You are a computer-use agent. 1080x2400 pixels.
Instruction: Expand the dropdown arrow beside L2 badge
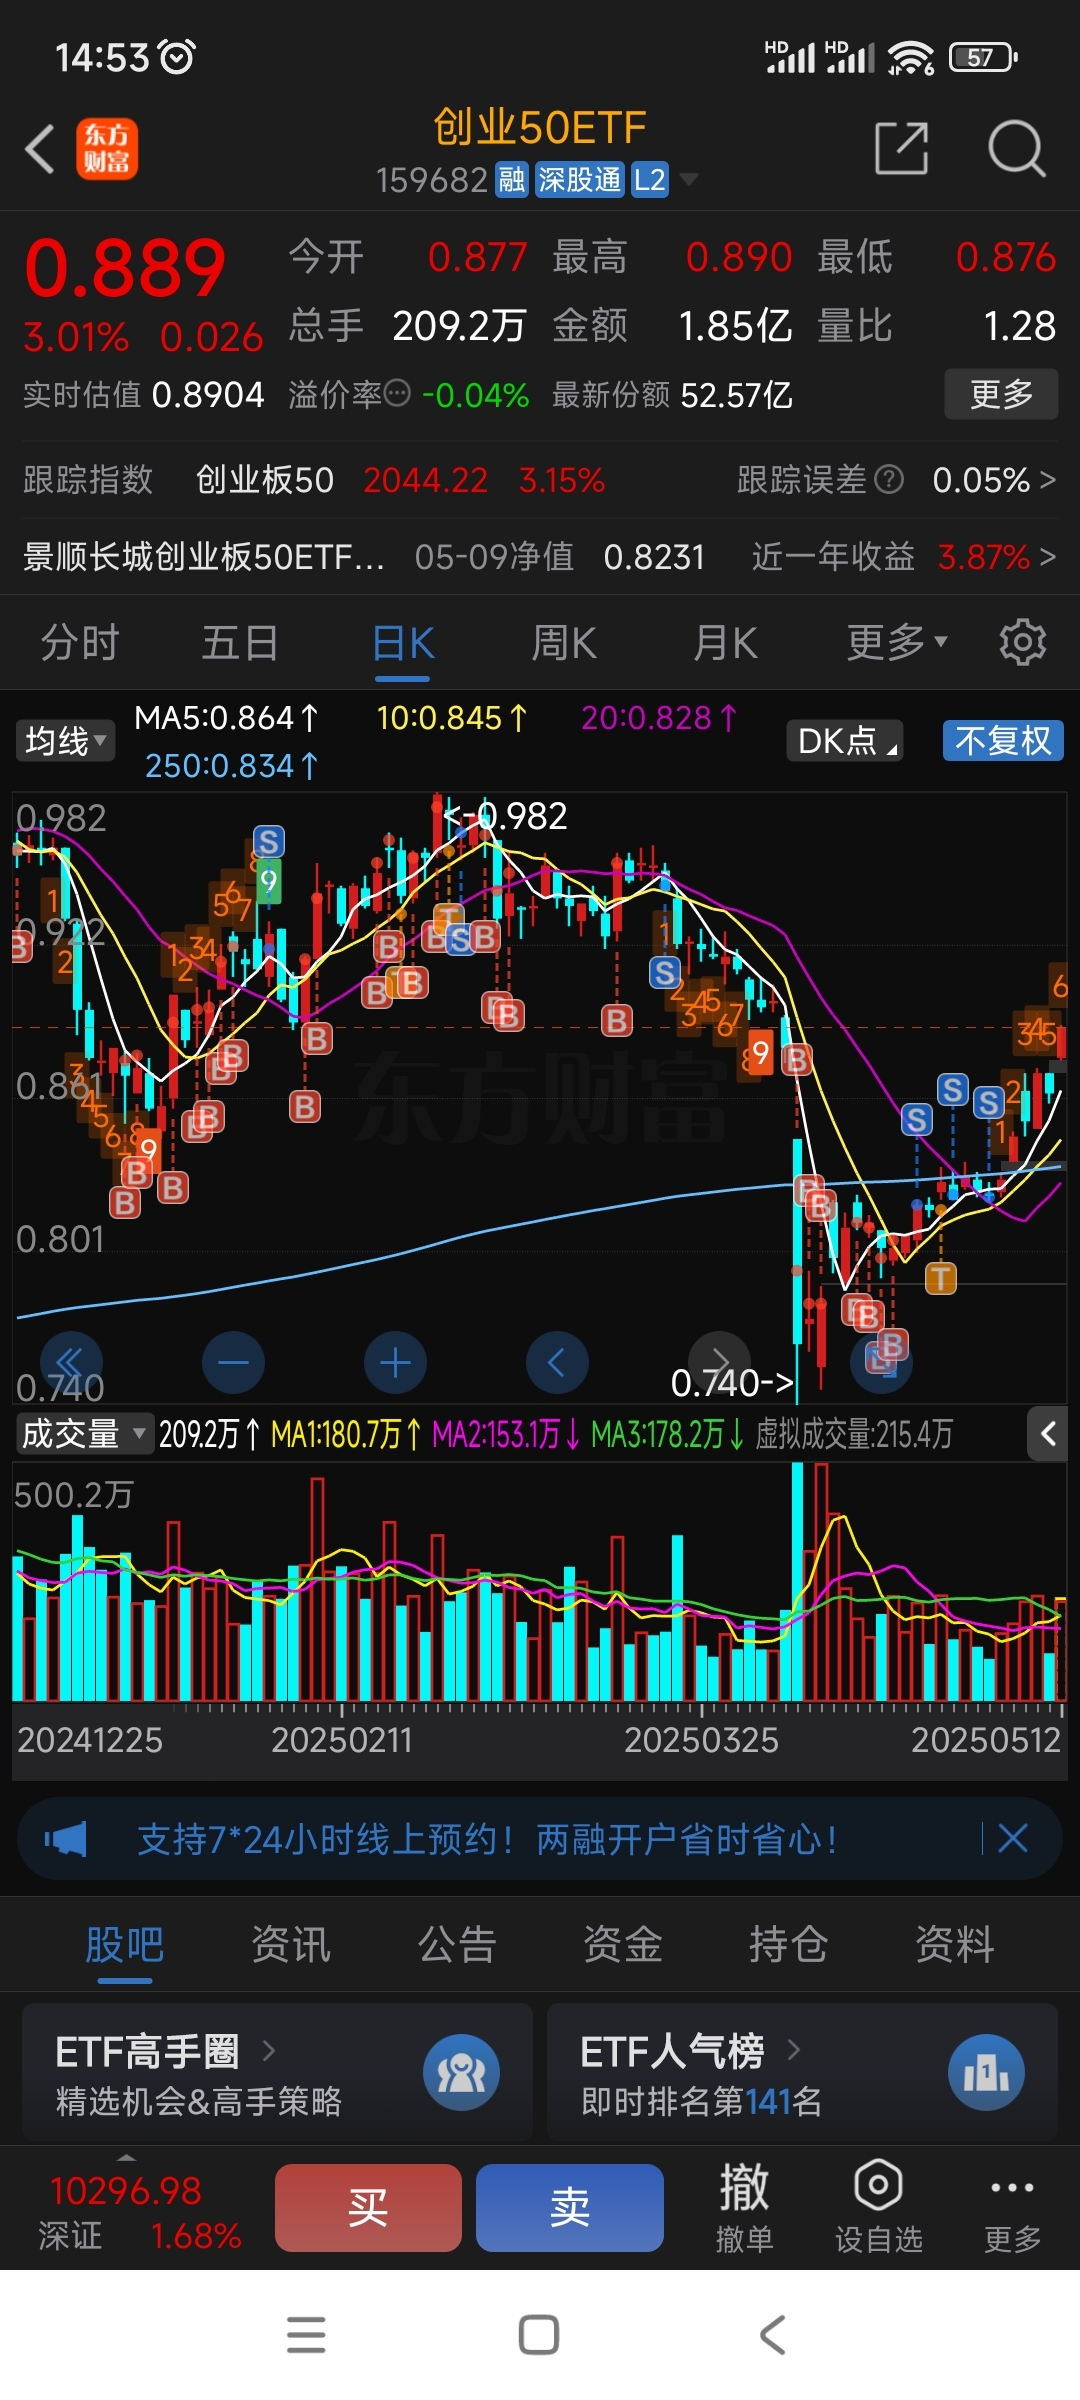(688, 180)
